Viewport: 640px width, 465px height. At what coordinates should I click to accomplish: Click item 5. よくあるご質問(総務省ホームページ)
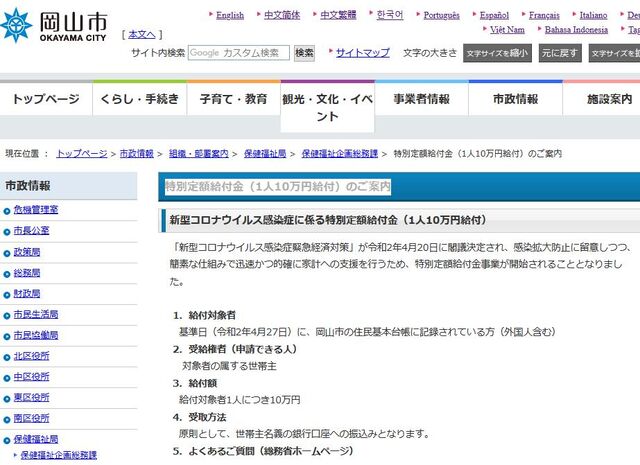[x=263, y=451]
